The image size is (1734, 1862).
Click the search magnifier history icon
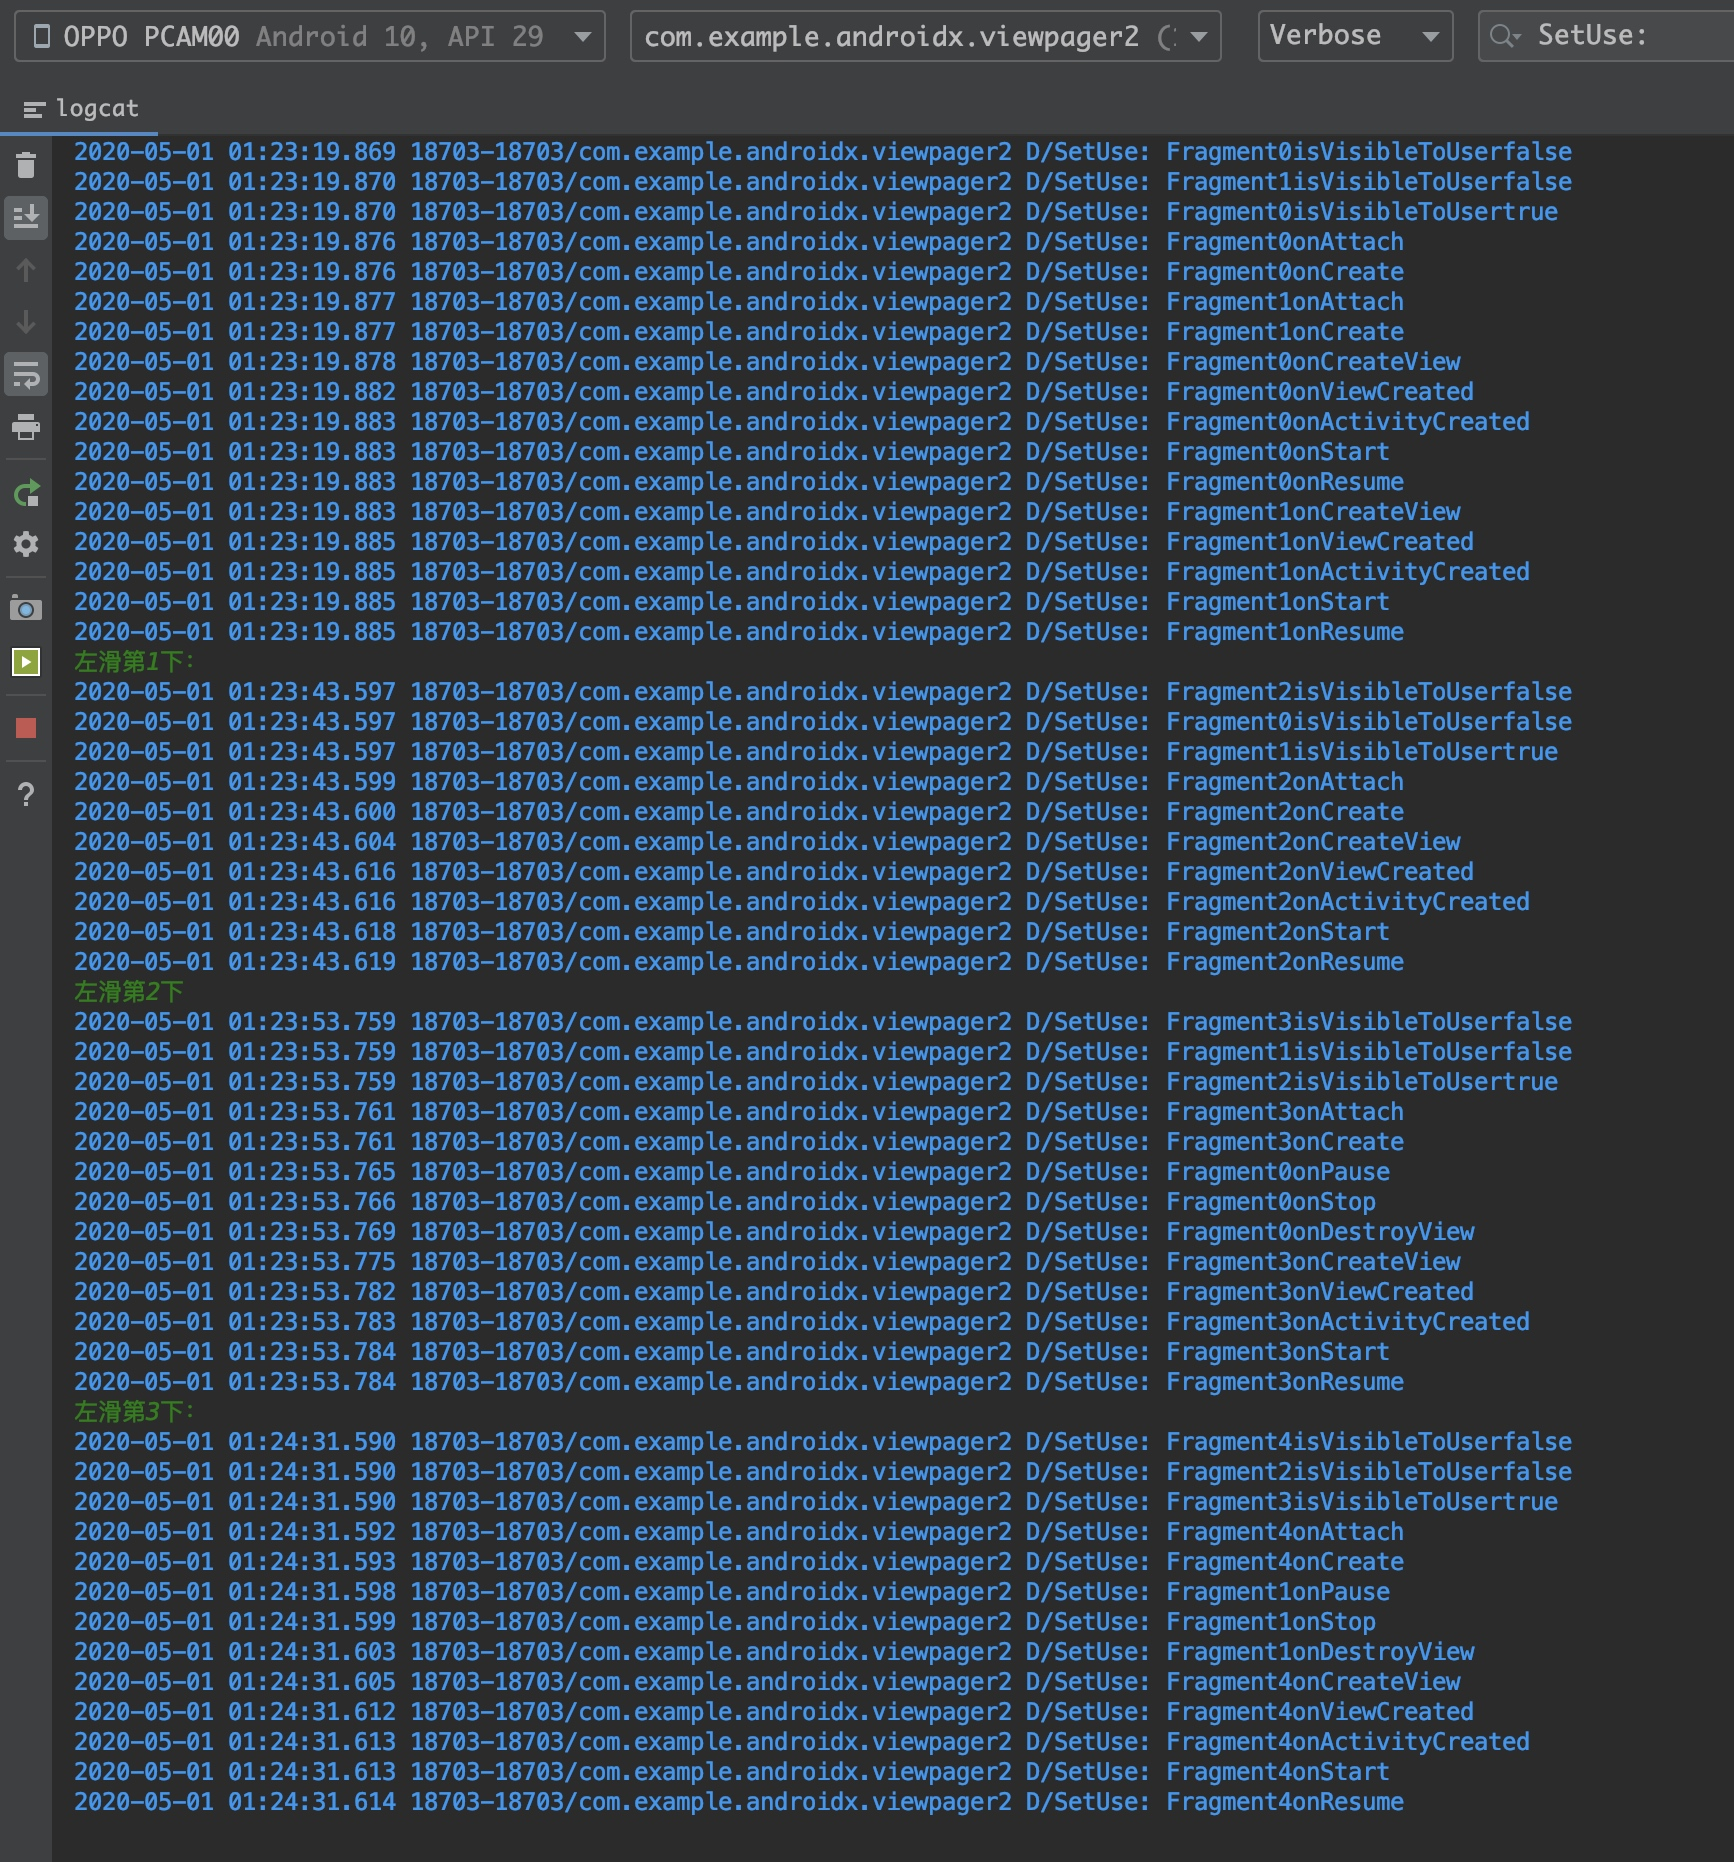coord(1505,36)
